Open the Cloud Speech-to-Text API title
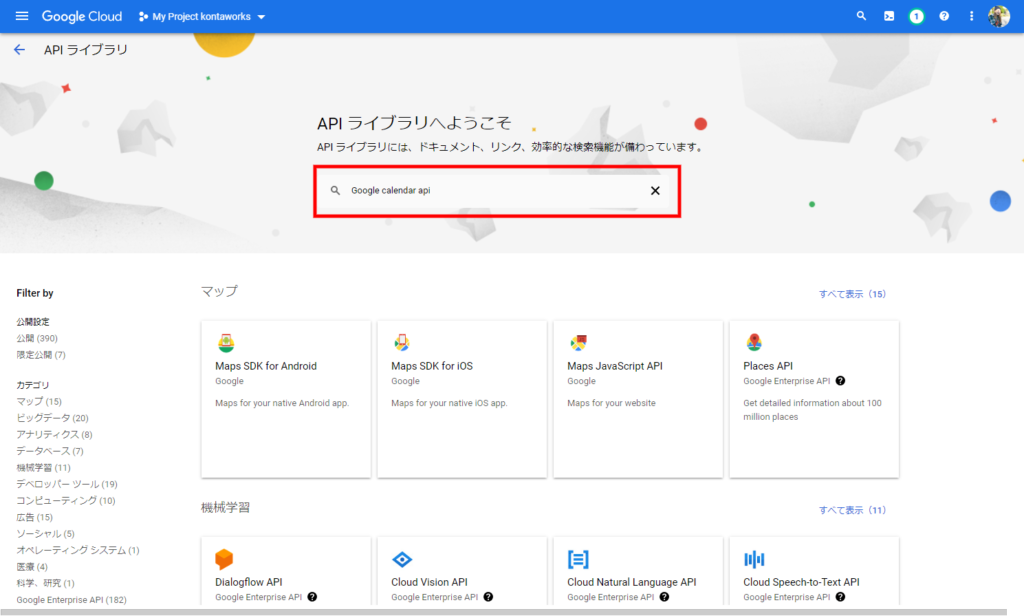 (x=801, y=582)
